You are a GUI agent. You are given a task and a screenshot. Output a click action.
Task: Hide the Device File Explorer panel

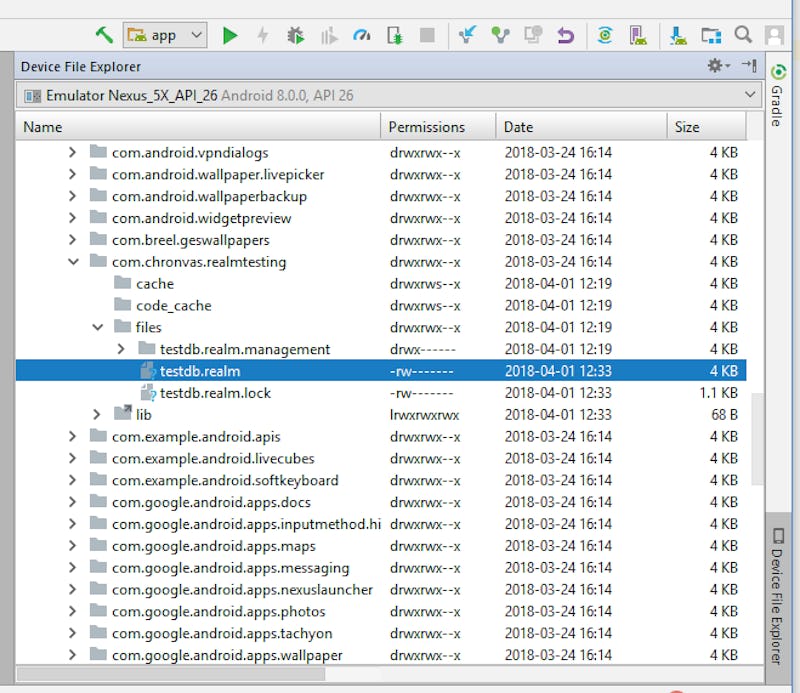(x=749, y=66)
